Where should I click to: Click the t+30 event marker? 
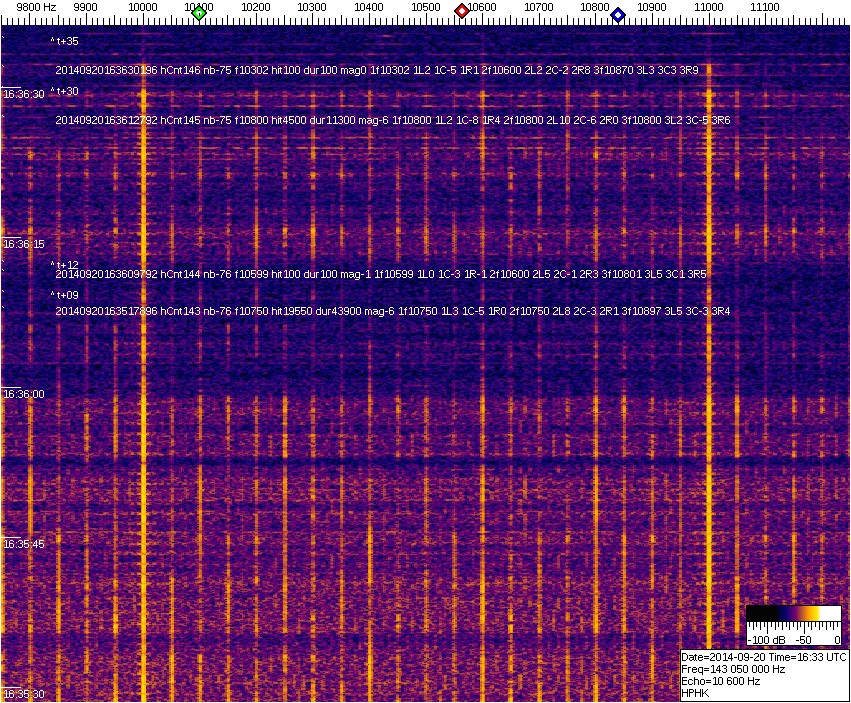65,91
